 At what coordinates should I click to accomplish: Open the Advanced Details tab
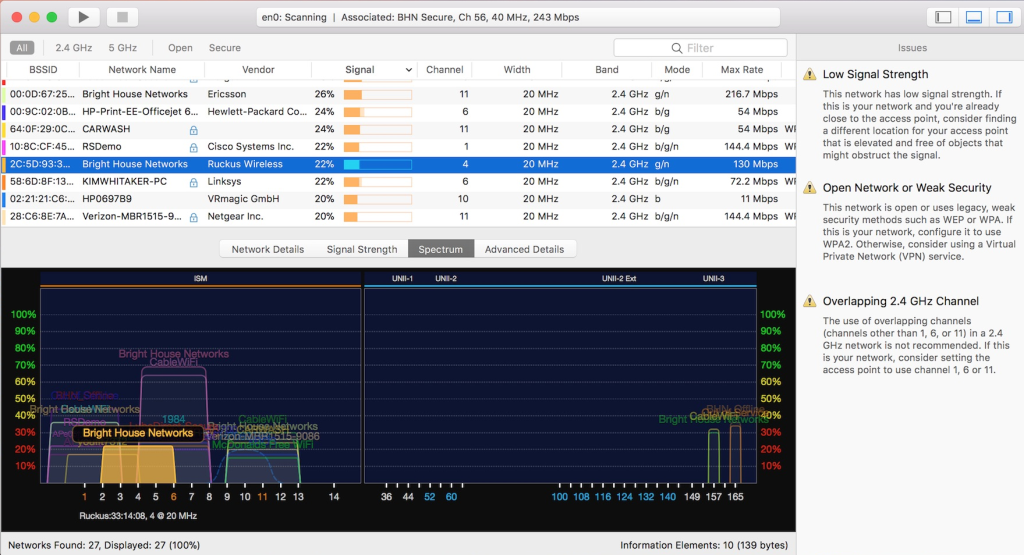(x=523, y=249)
